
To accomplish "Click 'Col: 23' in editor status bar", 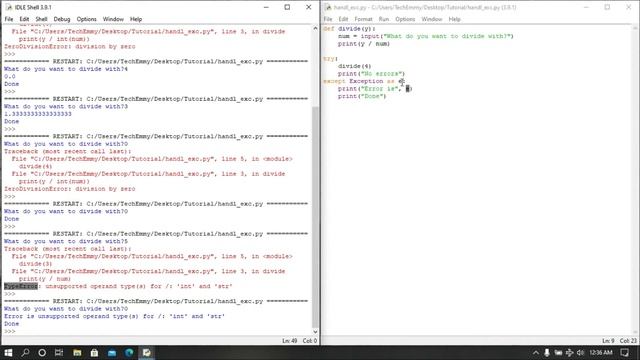I will click(x=628, y=340).
